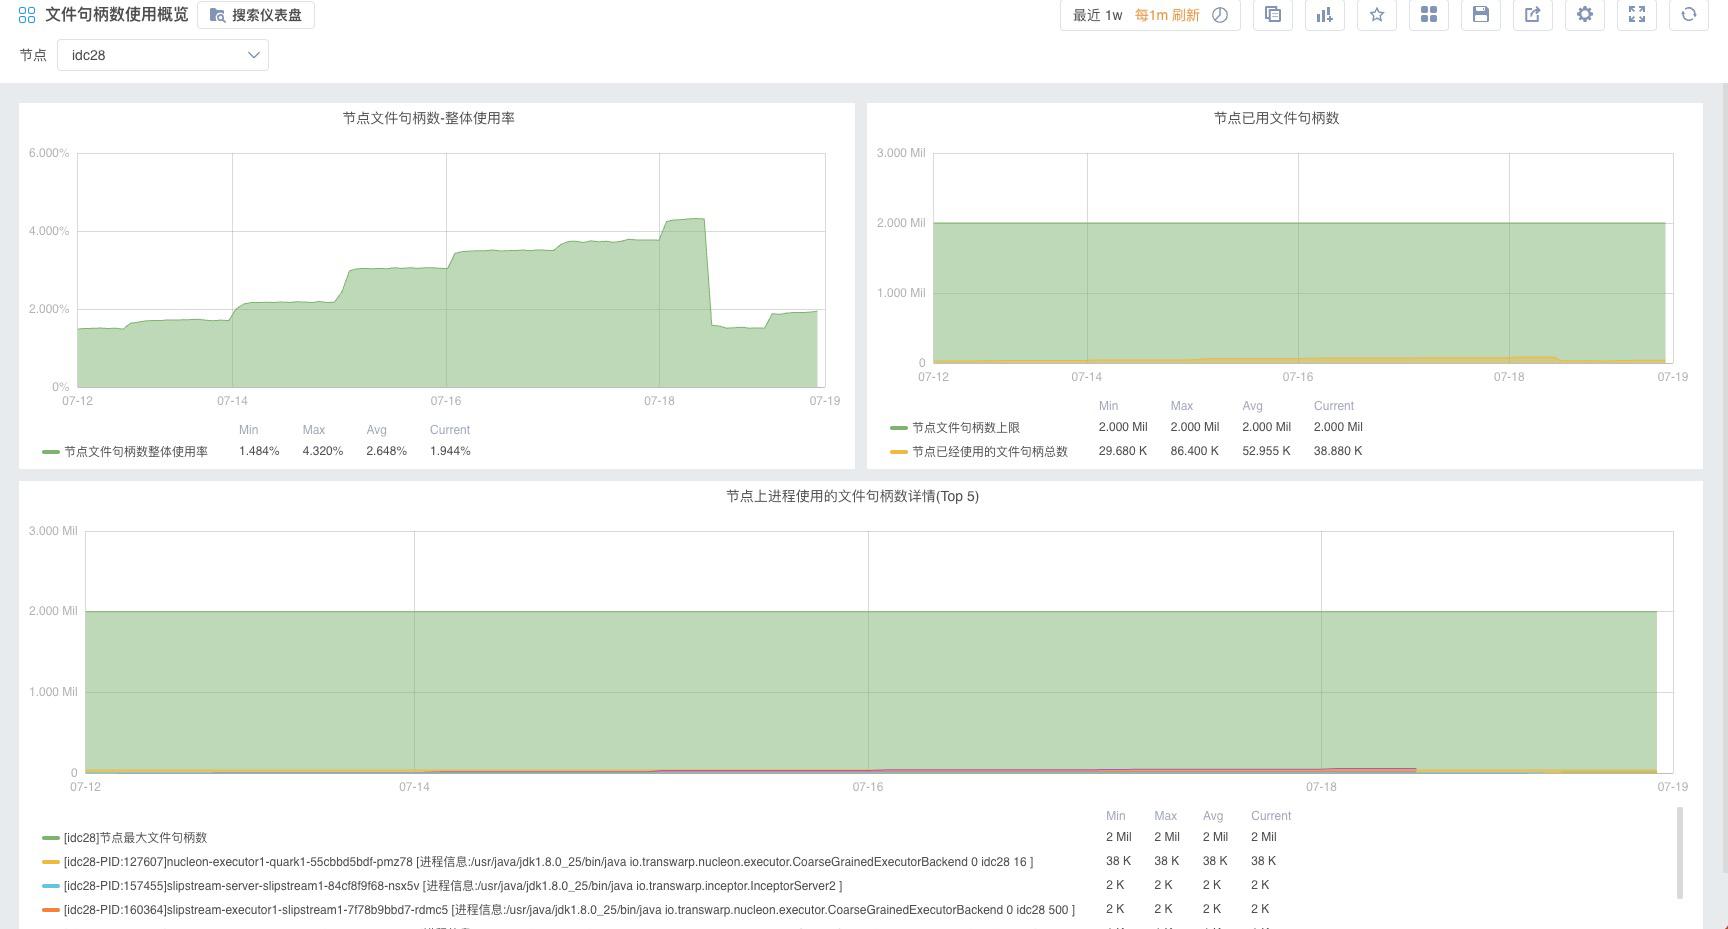The height and width of the screenshot is (929, 1728).
Task: Click the 4.320% max value
Action: pos(323,452)
